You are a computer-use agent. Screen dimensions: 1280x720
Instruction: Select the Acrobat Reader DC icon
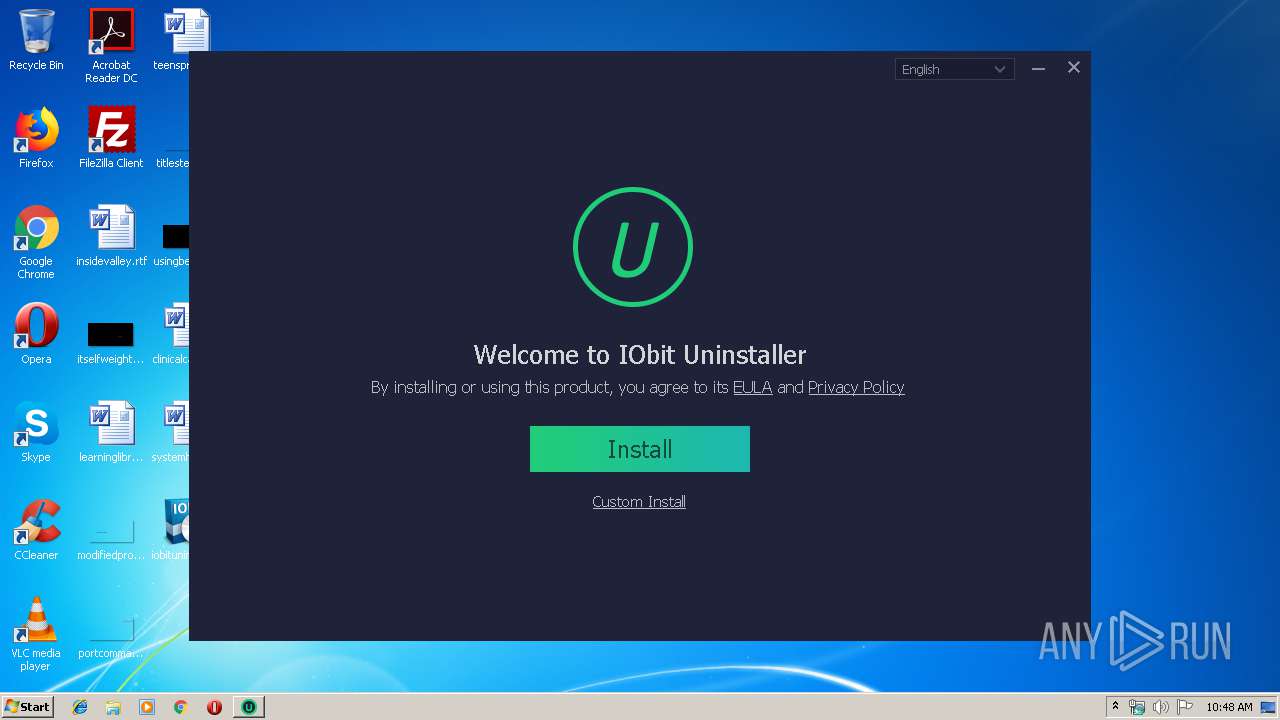click(x=111, y=46)
